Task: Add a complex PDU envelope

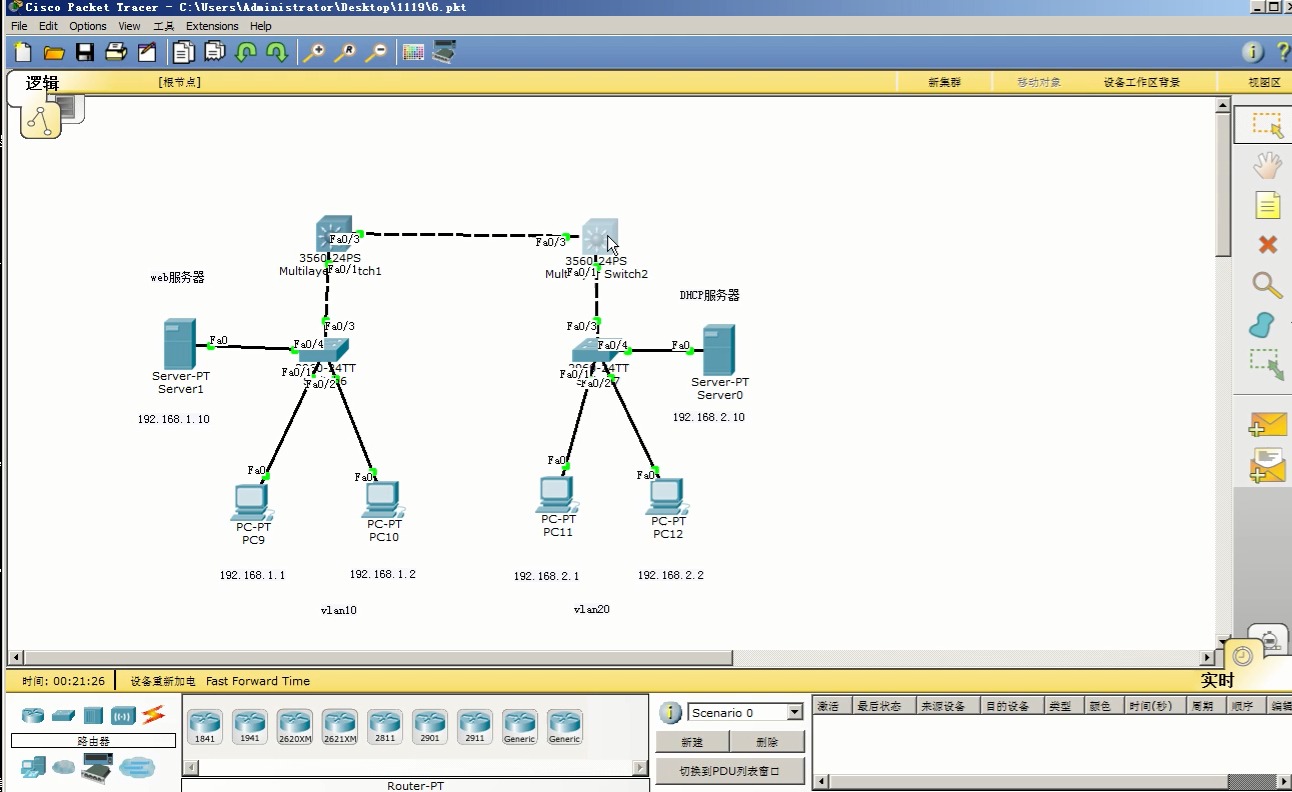Action: (x=1267, y=466)
